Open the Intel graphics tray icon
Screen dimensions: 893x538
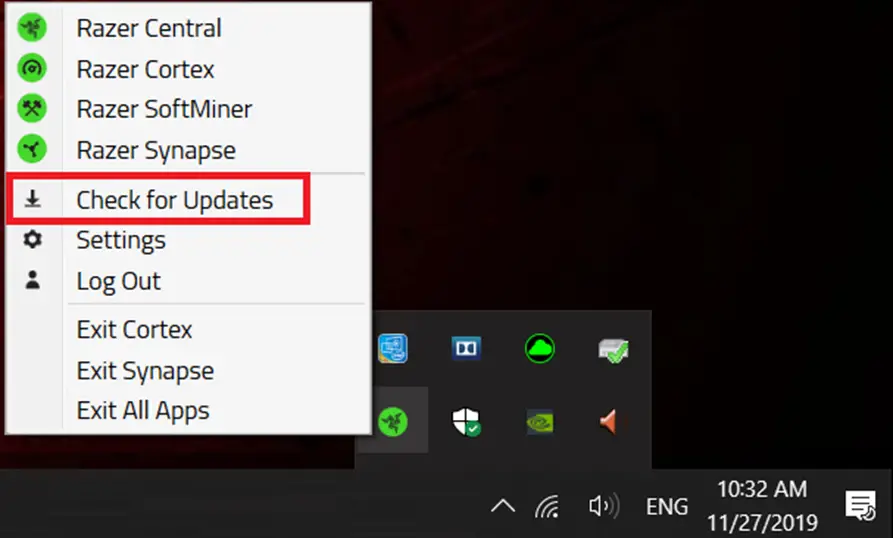pyautogui.click(x=393, y=348)
